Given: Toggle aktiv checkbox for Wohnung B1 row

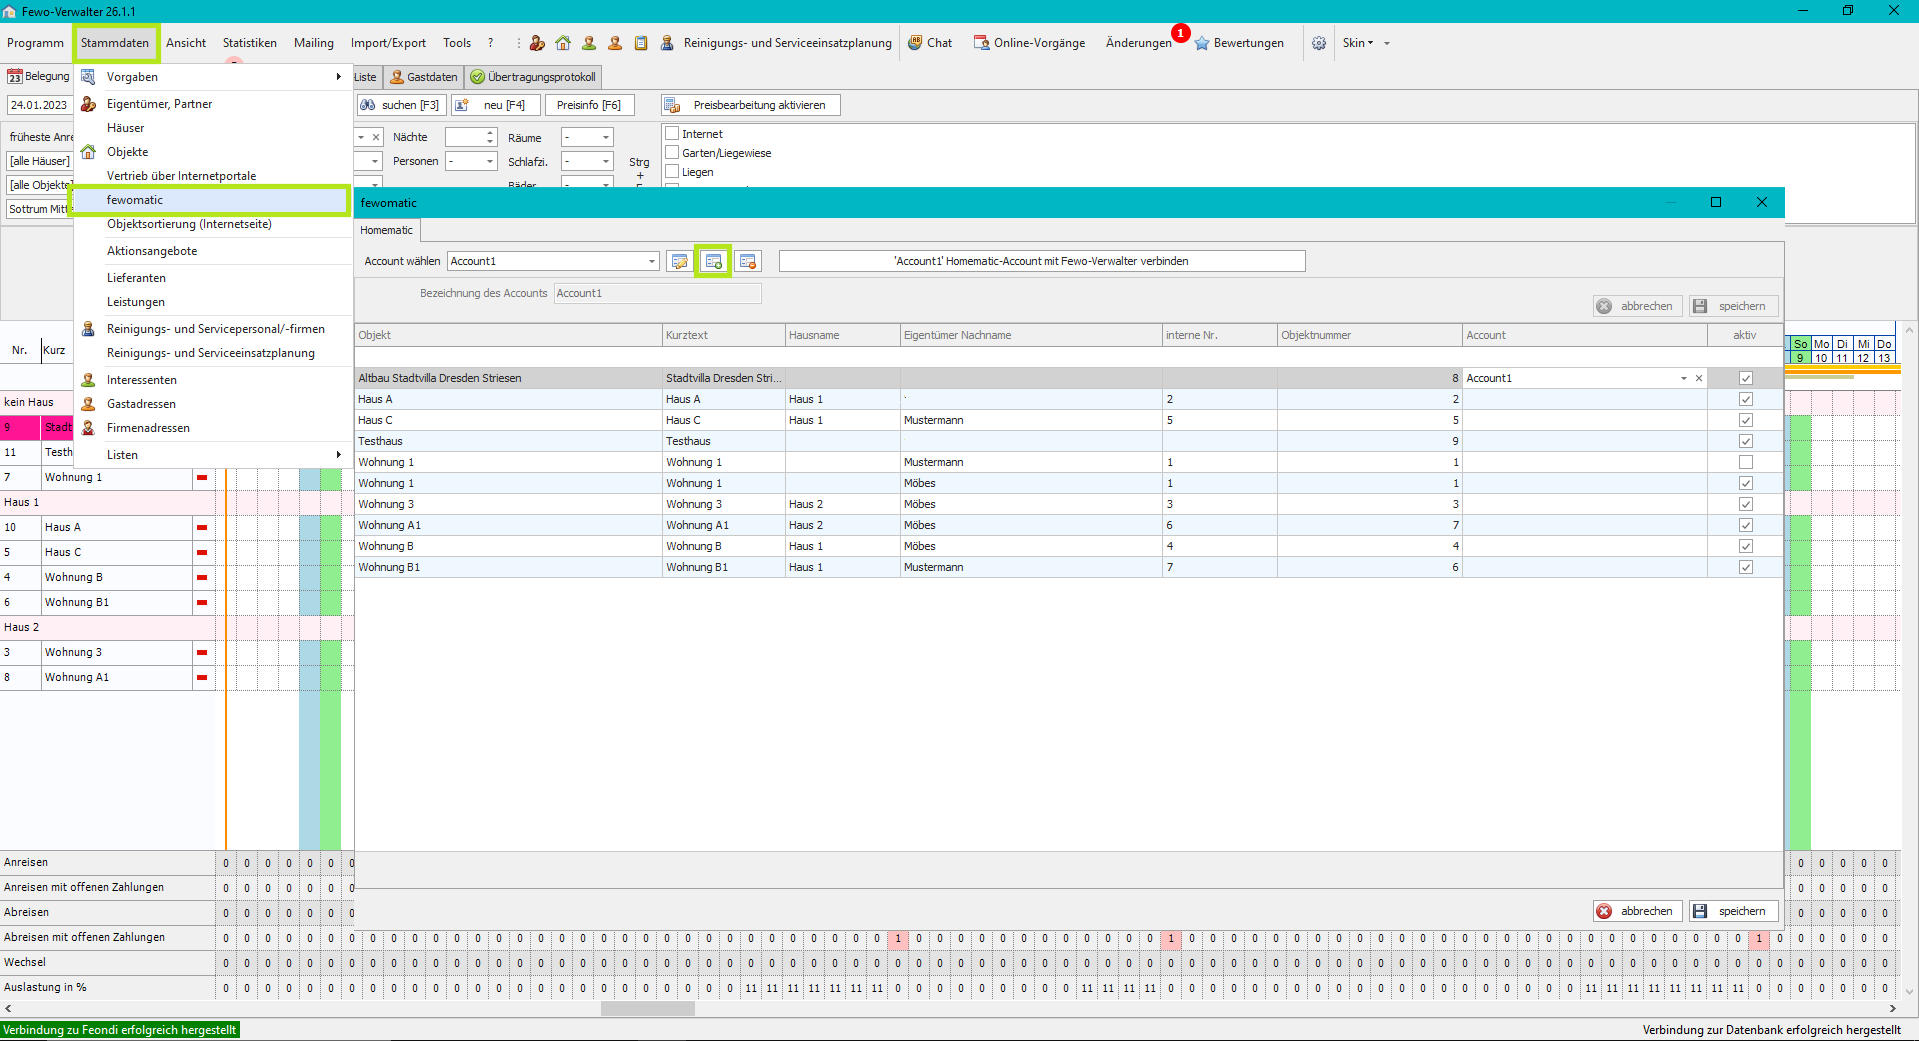Looking at the screenshot, I should 1746,567.
